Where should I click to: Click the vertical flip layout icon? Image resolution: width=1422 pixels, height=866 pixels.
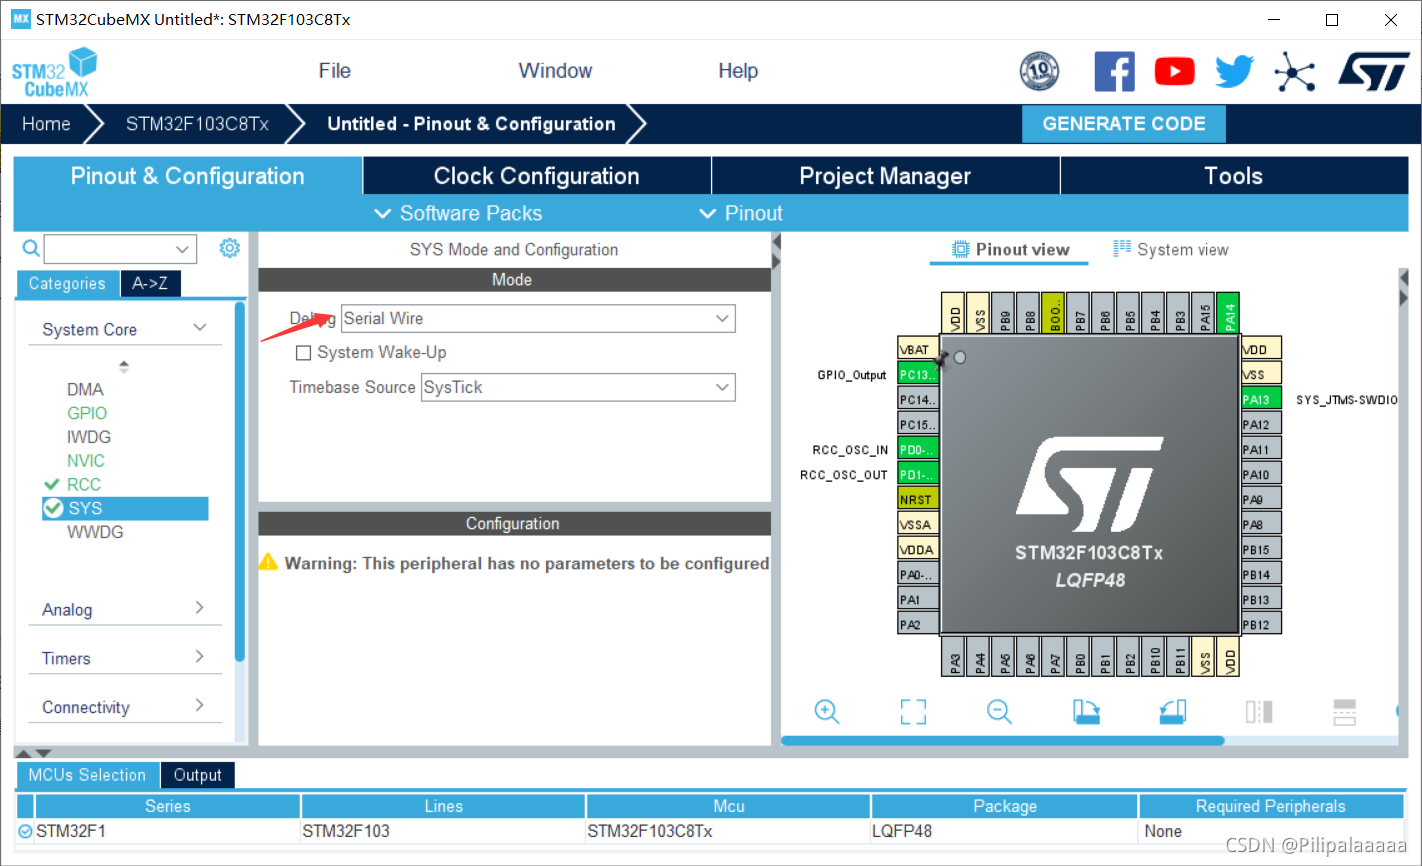point(1259,711)
